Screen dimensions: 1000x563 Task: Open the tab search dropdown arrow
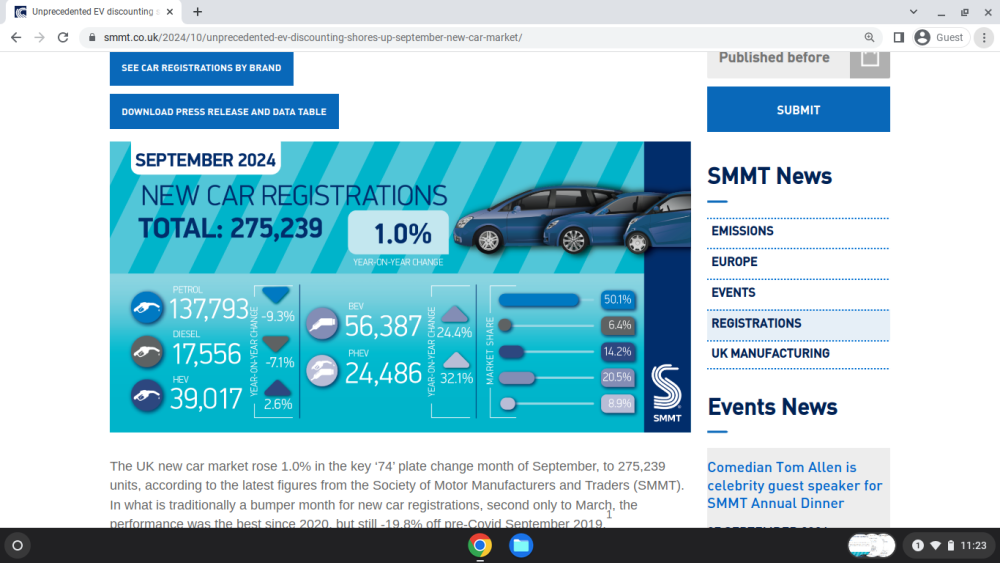[x=913, y=11]
